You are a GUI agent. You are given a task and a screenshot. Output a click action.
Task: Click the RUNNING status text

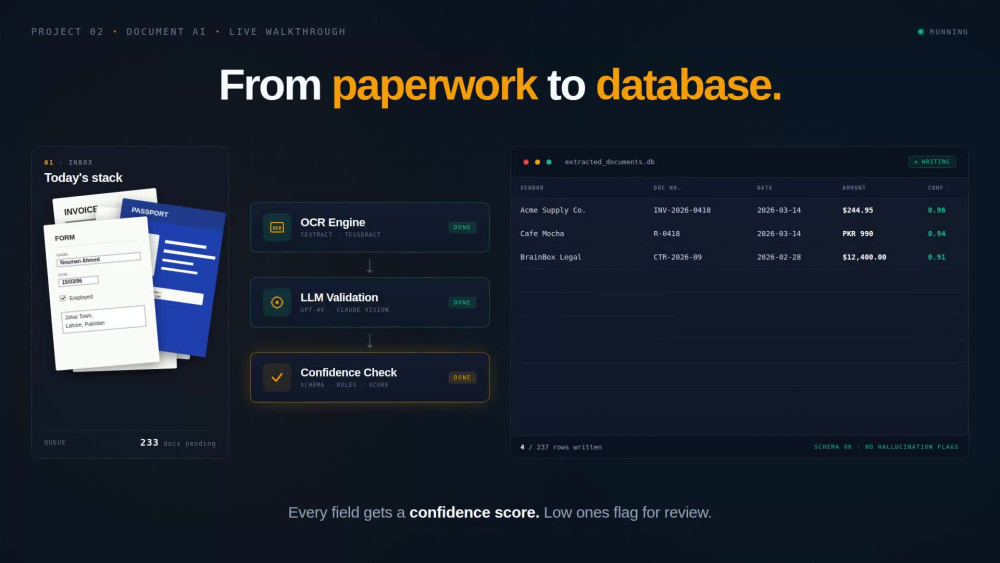pyautogui.click(x=948, y=32)
